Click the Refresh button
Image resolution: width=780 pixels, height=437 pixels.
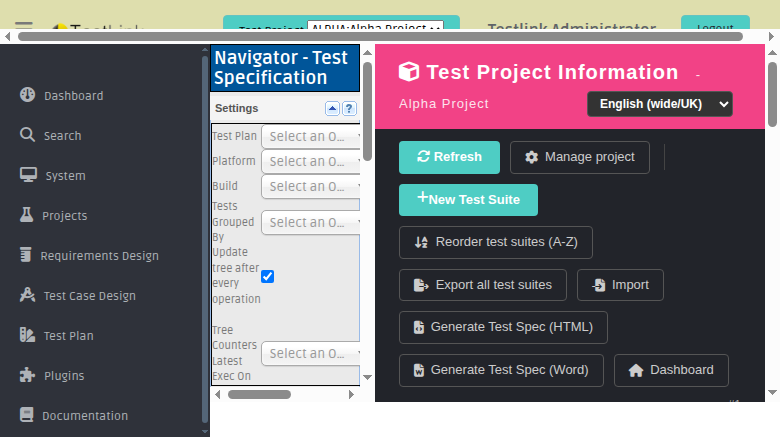coord(449,157)
